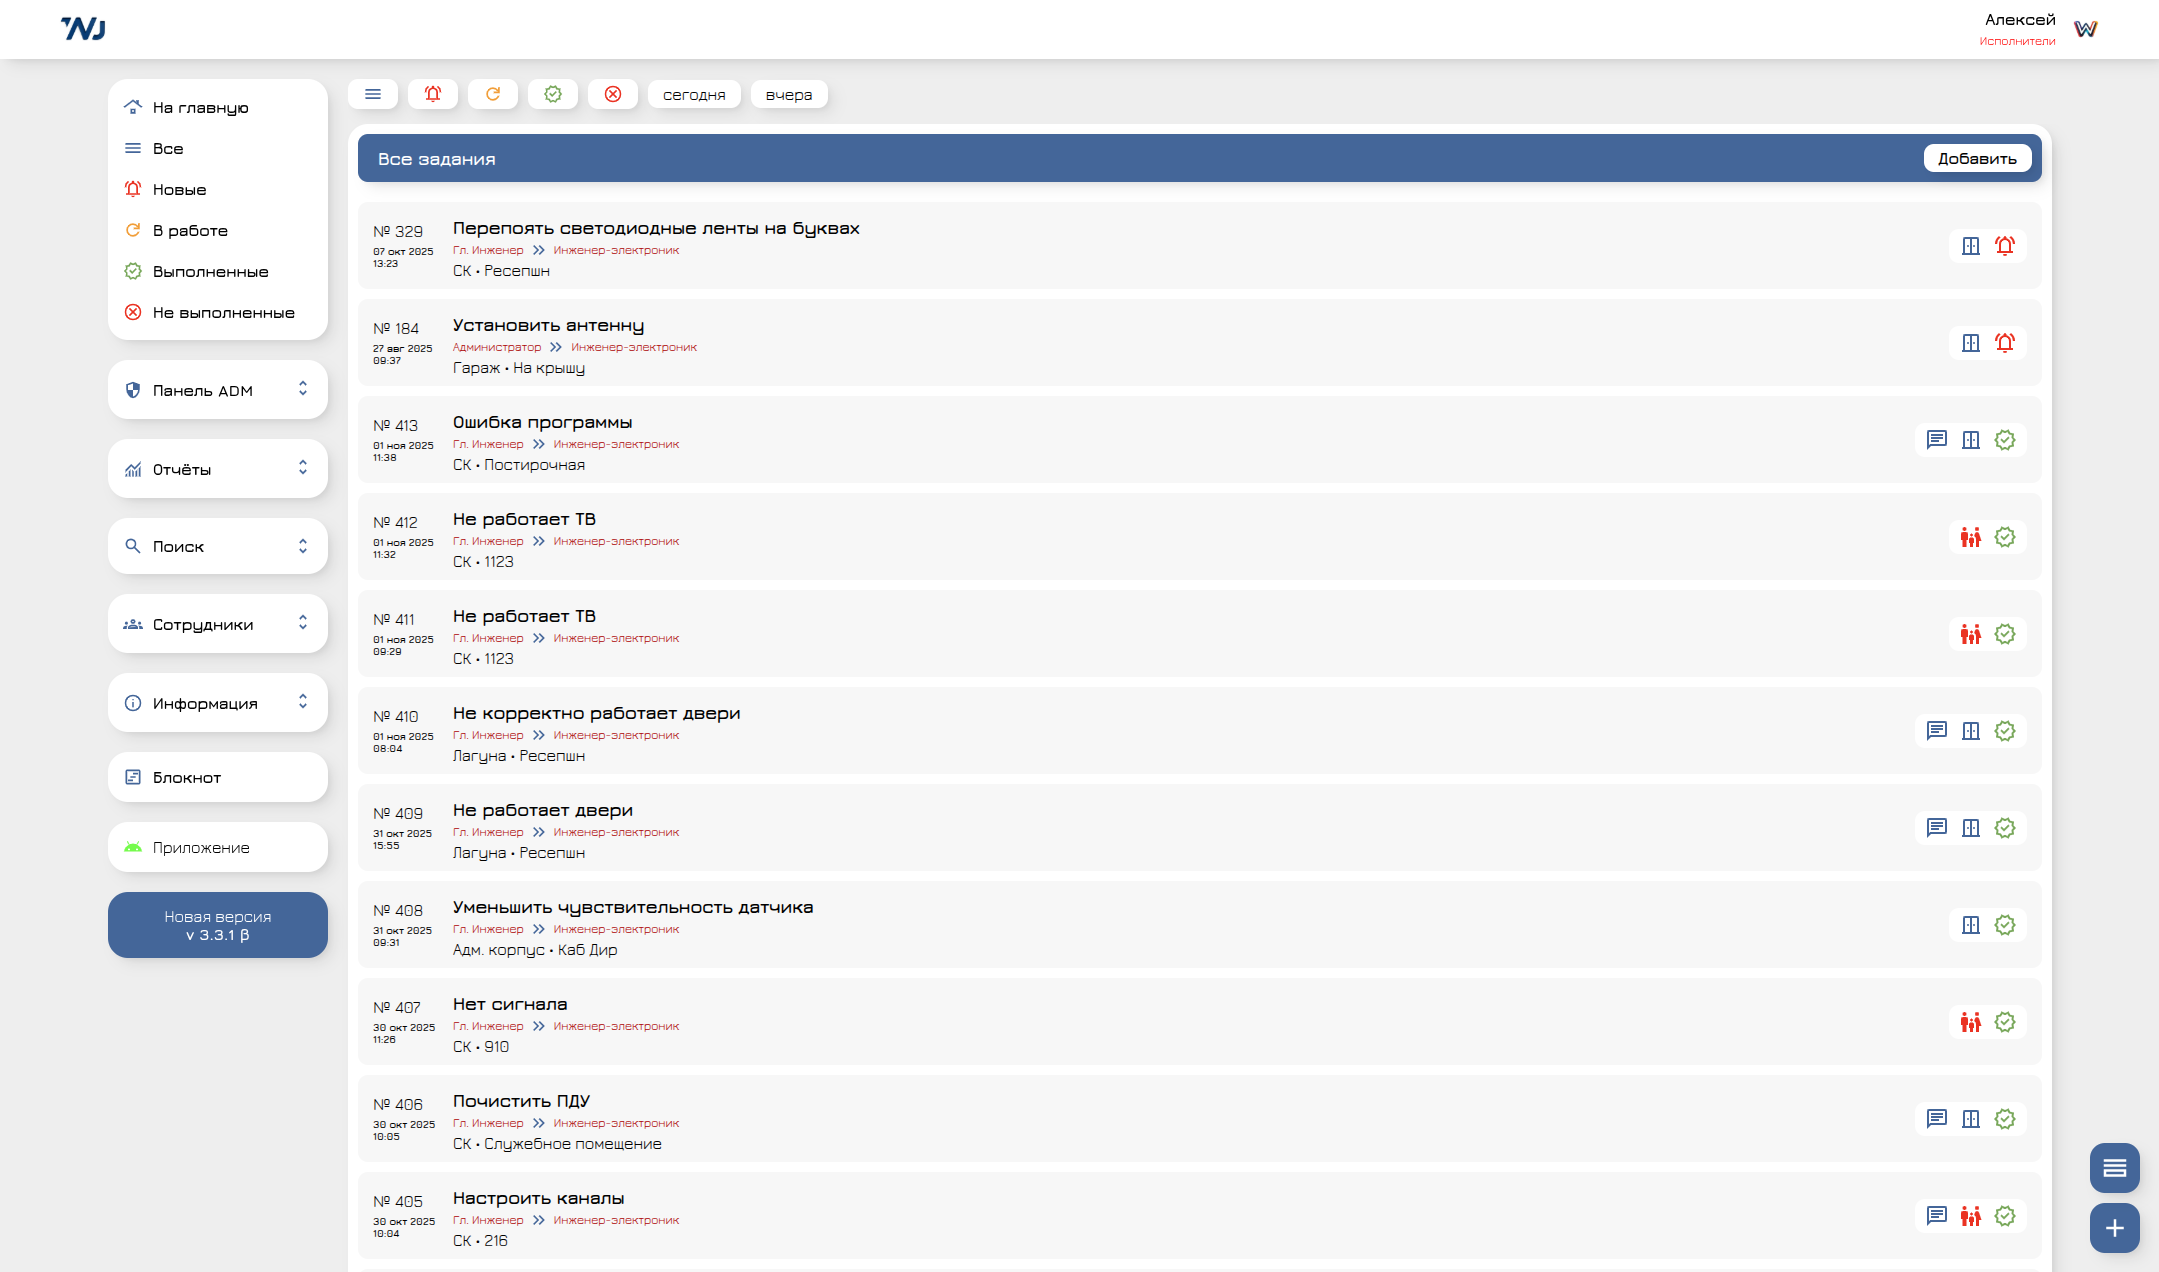Click the Добавить button
This screenshot has width=2159, height=1272.
pos(1977,158)
